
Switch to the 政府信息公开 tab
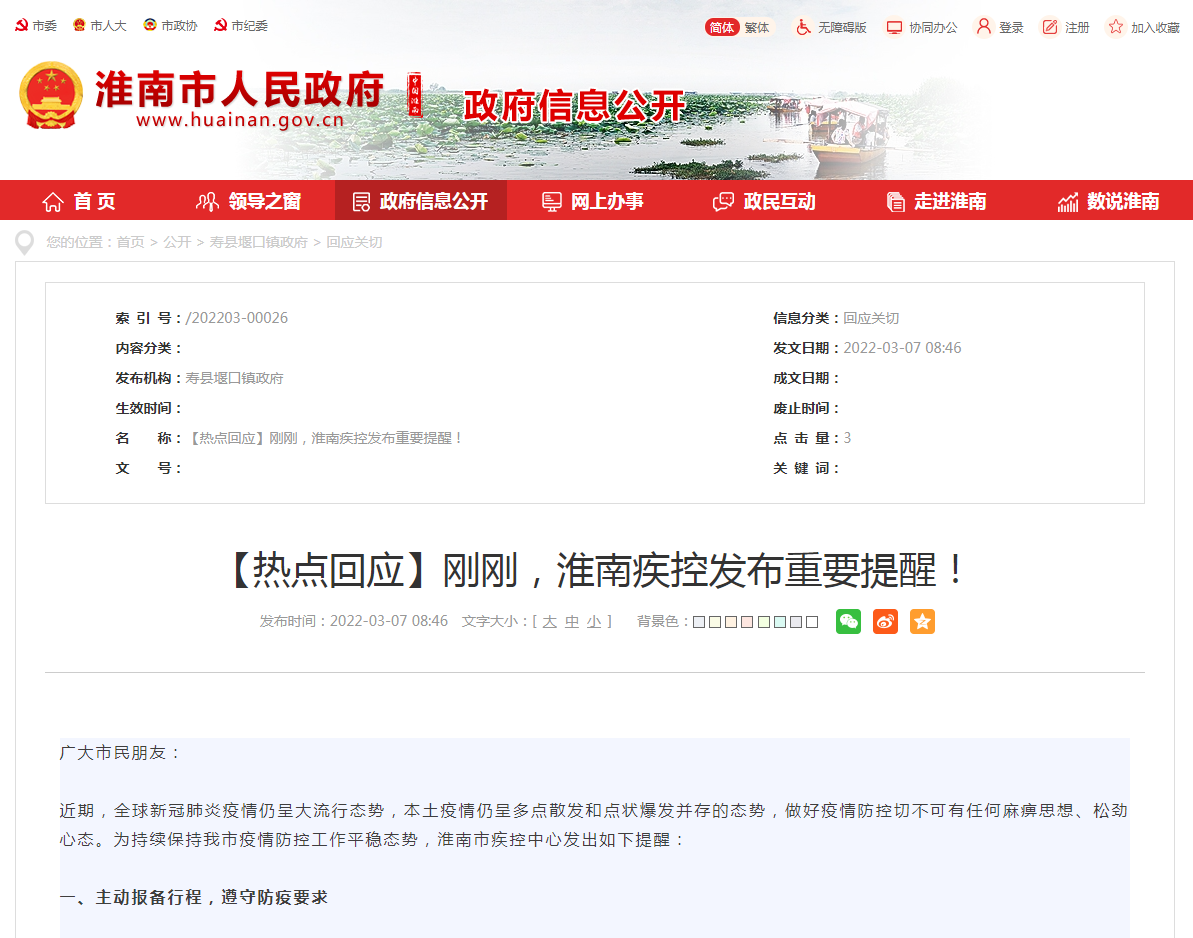421,200
